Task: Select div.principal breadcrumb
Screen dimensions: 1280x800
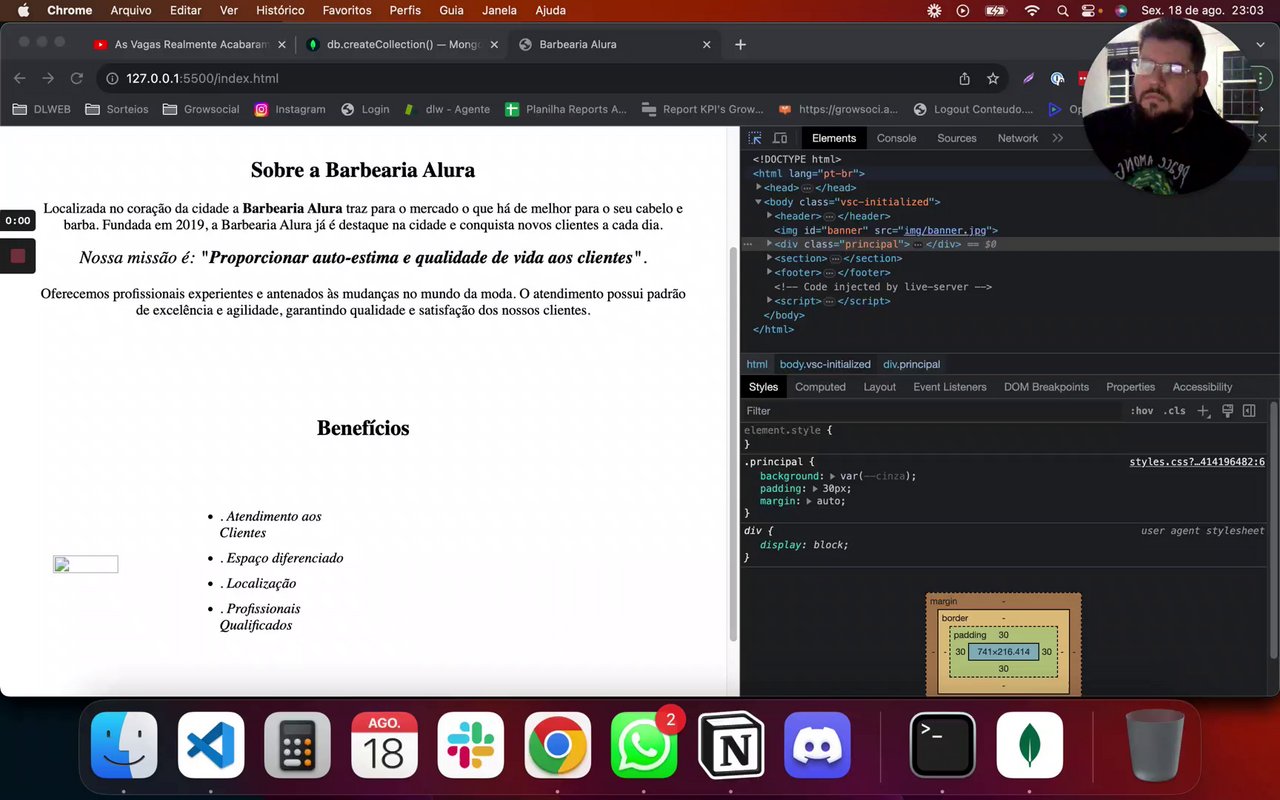Action: point(911,364)
